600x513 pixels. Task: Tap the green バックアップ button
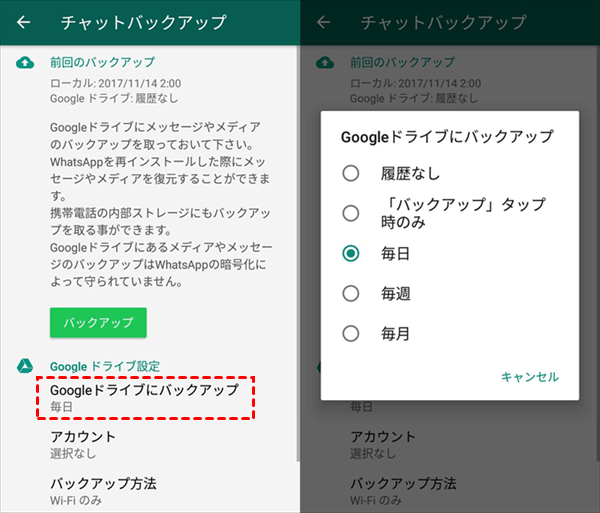(98, 323)
